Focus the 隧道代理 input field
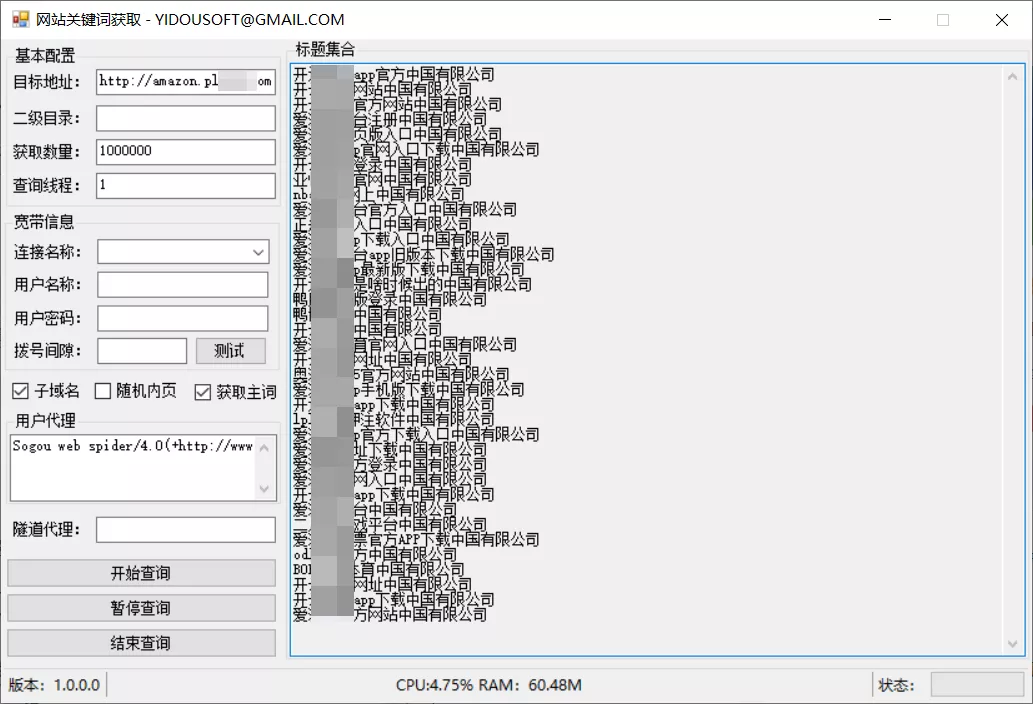The height and width of the screenshot is (704, 1033). 186,529
